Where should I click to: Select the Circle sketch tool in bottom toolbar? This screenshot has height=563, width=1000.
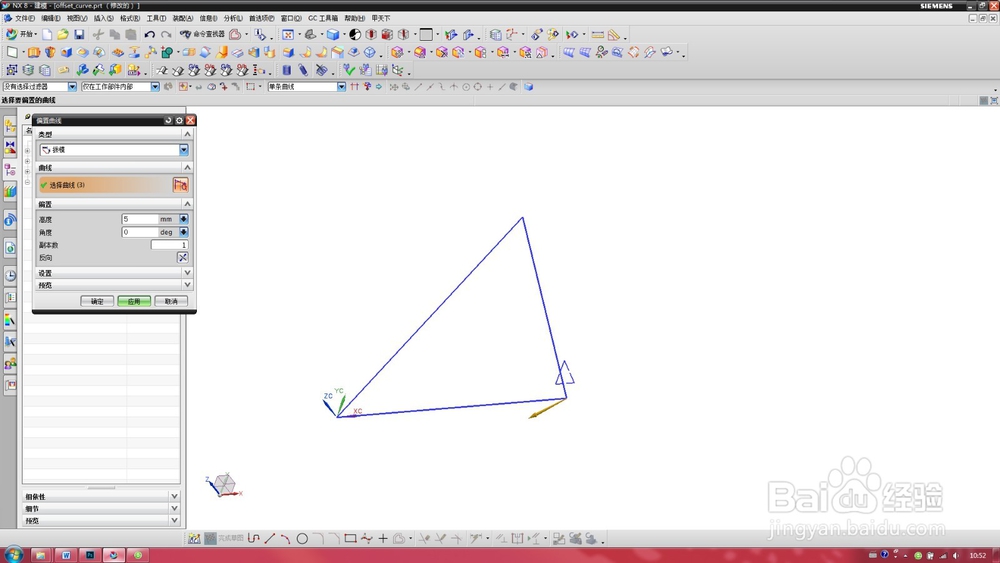(302, 539)
